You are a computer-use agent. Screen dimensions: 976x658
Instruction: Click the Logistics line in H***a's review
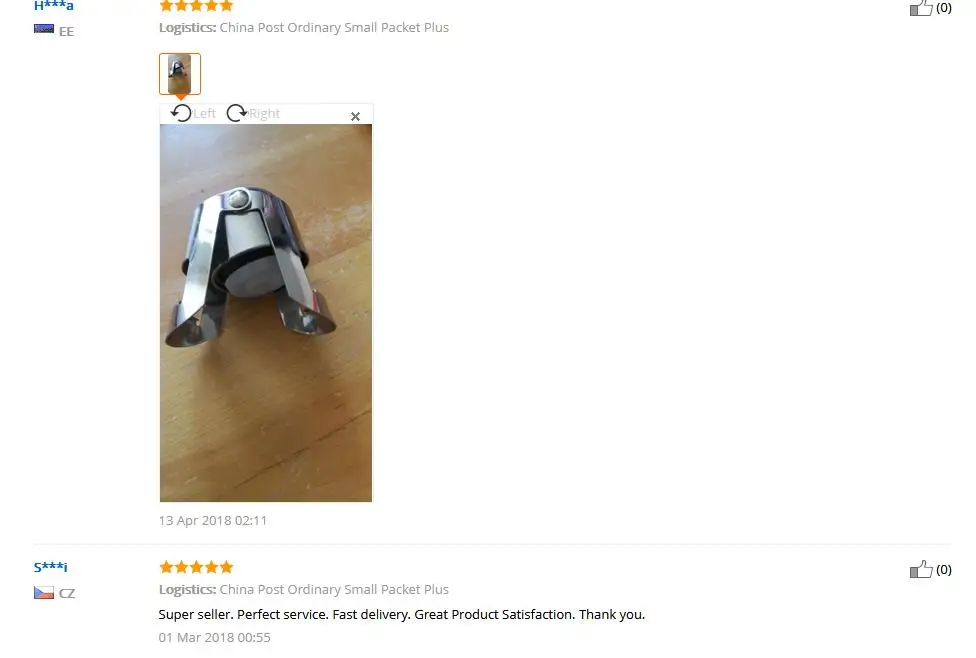[304, 27]
